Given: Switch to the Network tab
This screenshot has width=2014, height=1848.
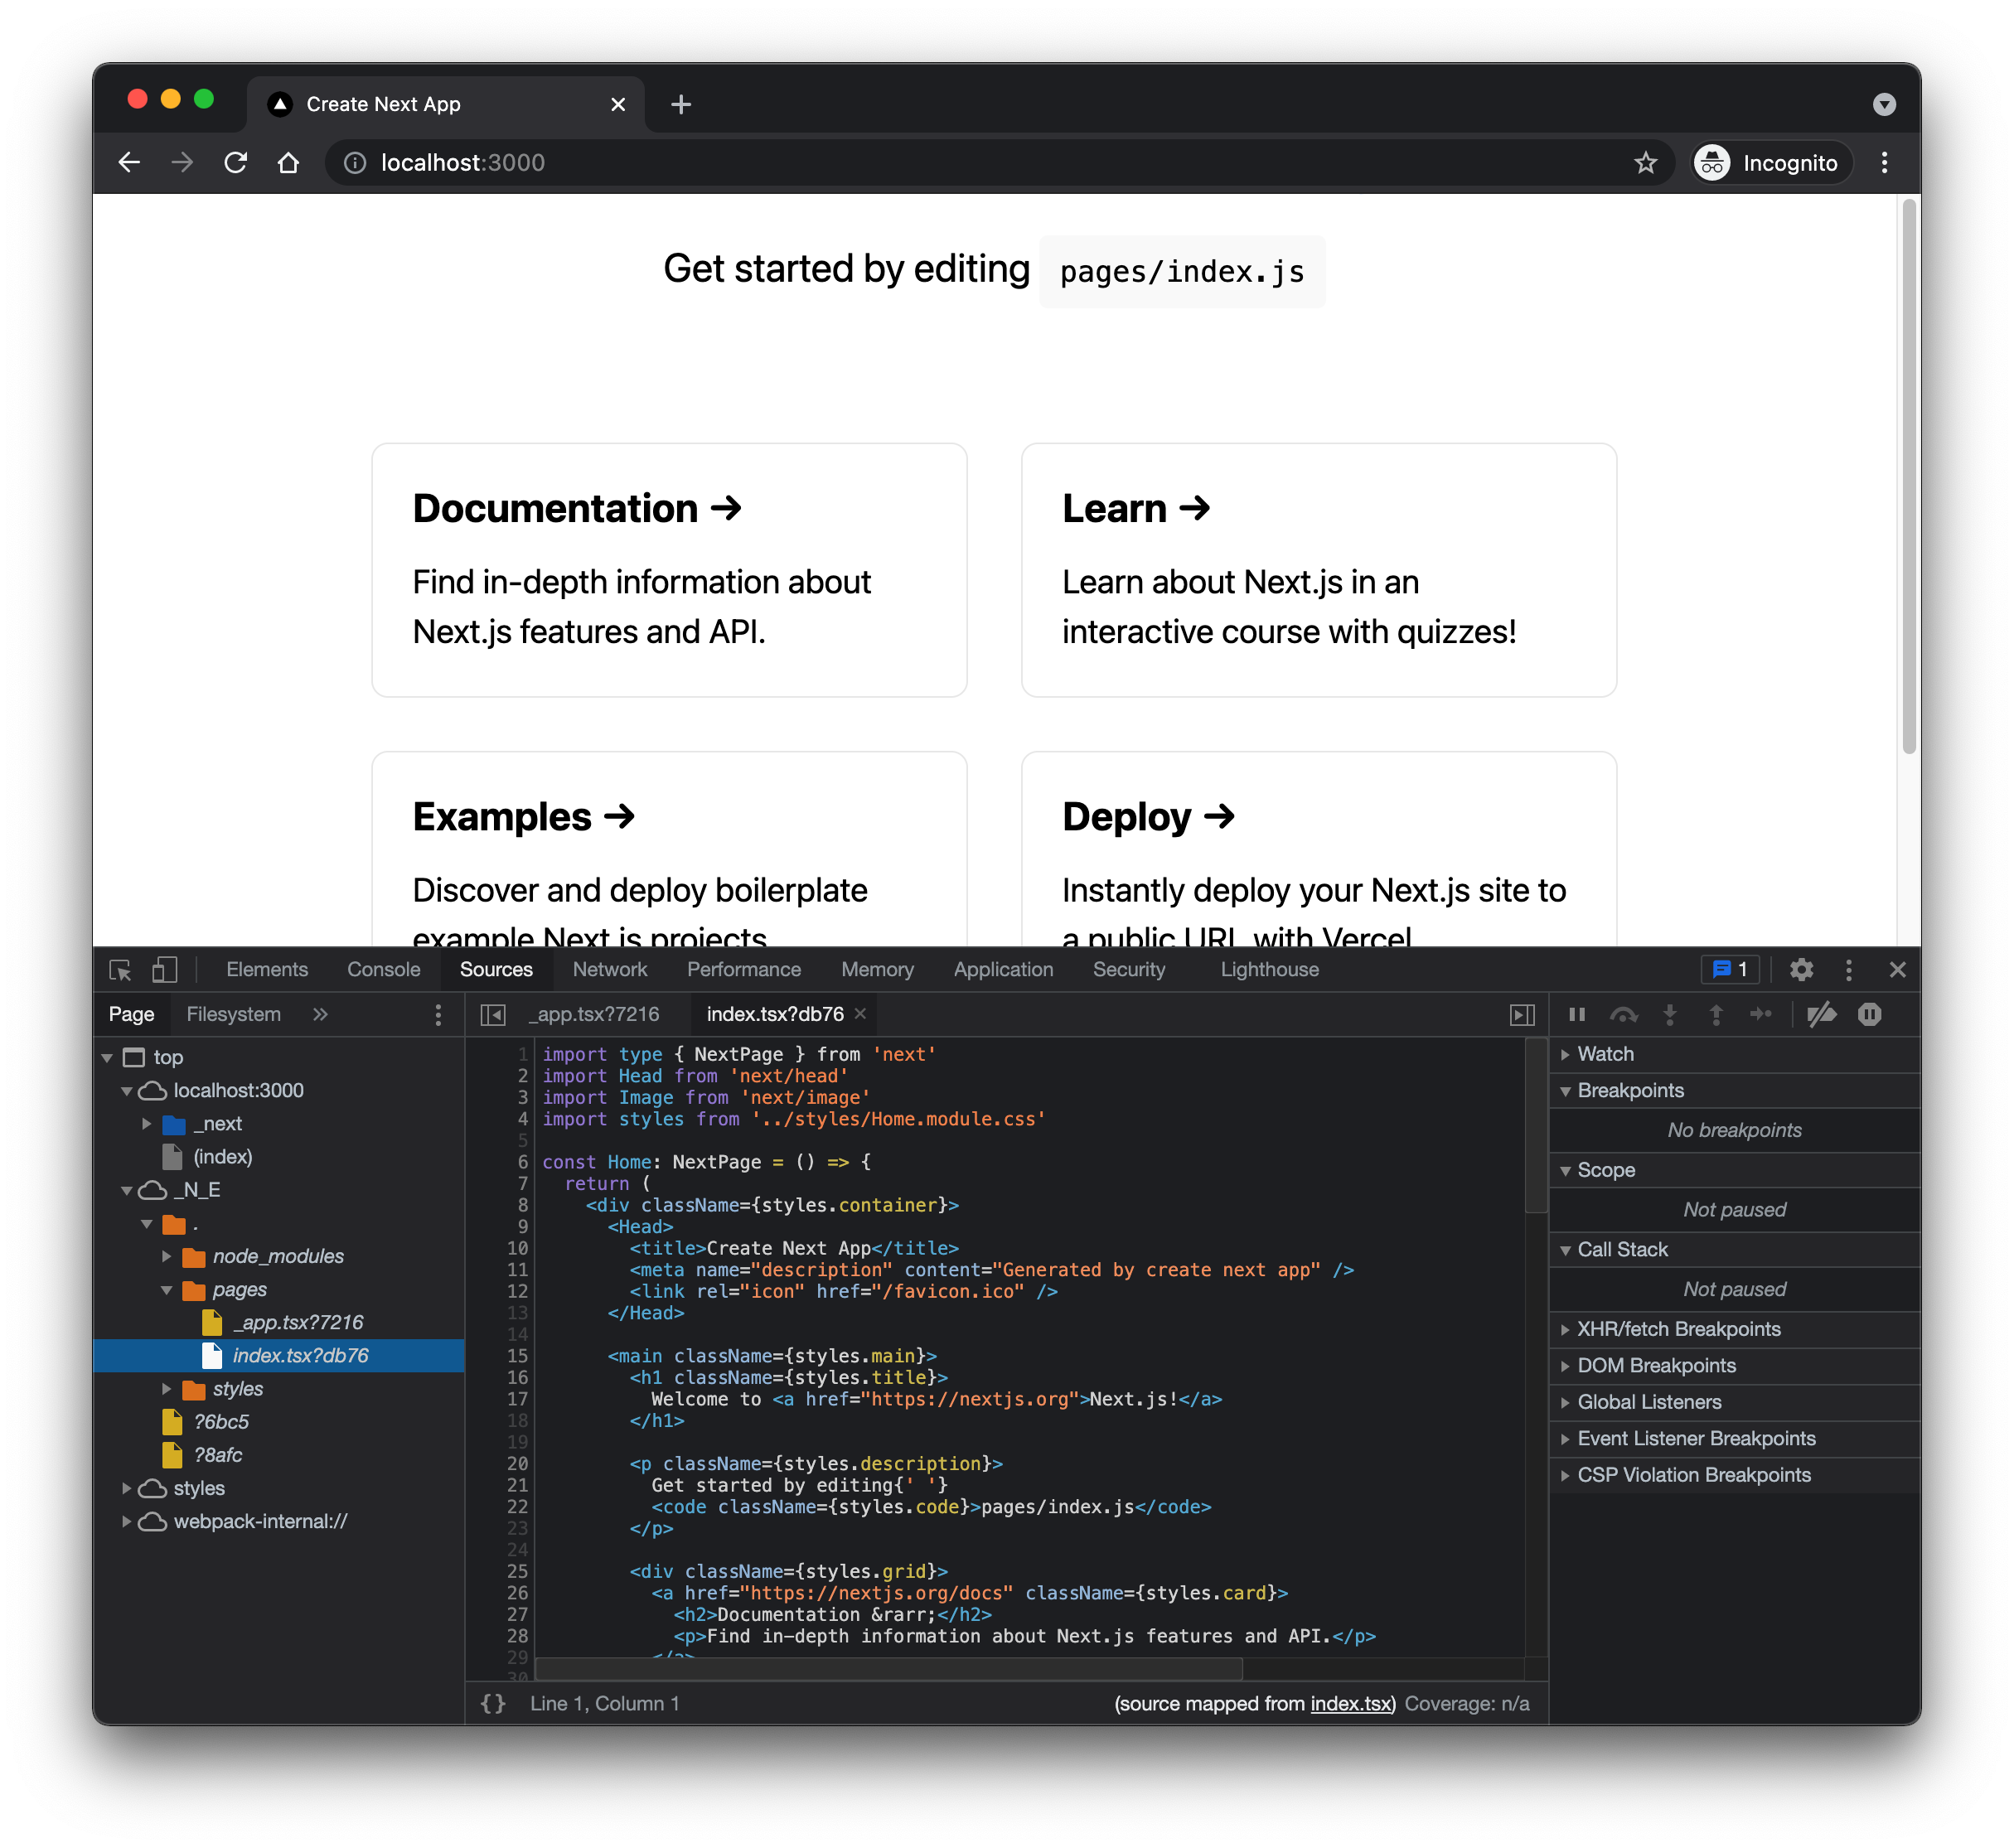Looking at the screenshot, I should [x=609, y=969].
